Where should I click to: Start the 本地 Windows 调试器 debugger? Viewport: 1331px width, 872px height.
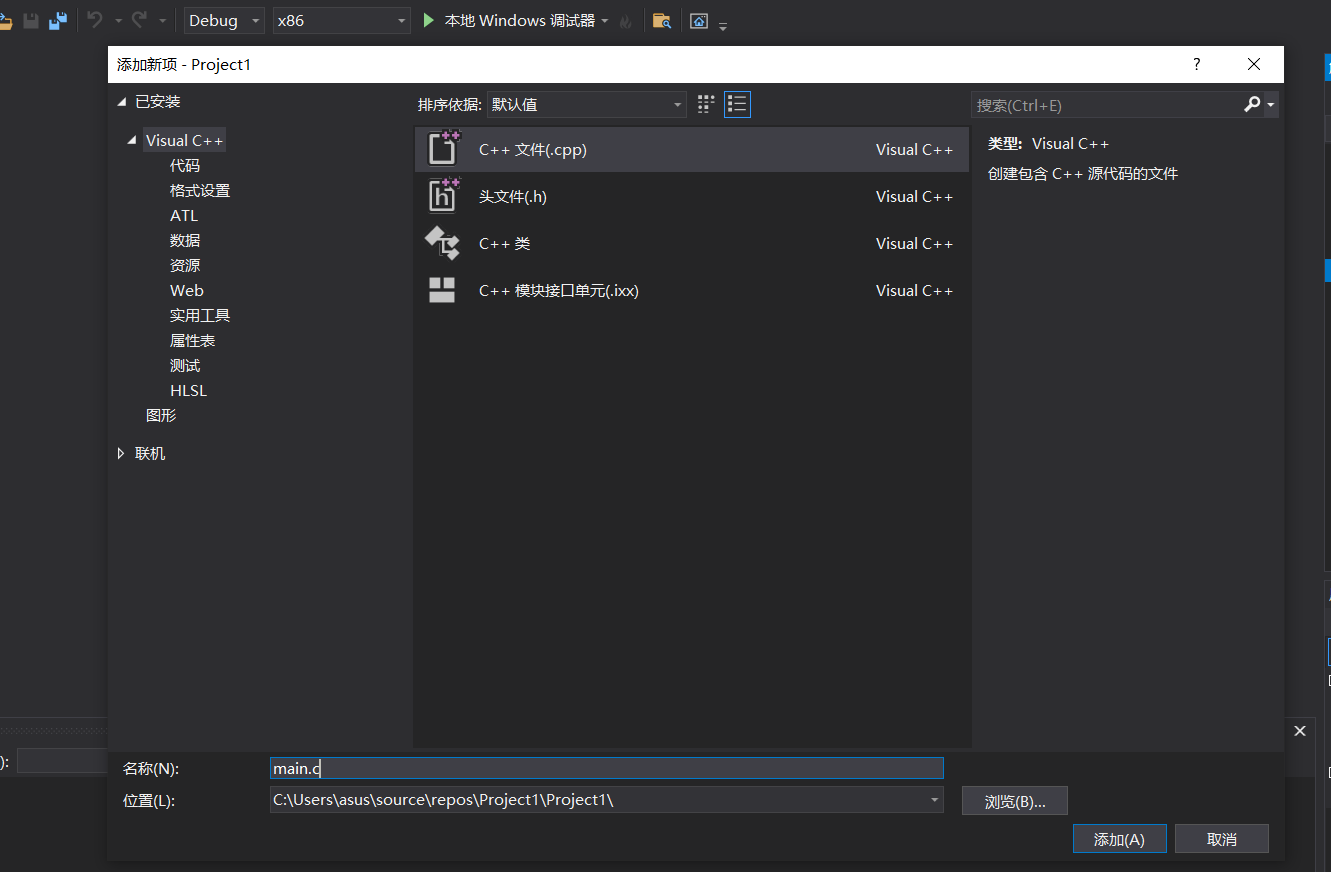point(510,20)
